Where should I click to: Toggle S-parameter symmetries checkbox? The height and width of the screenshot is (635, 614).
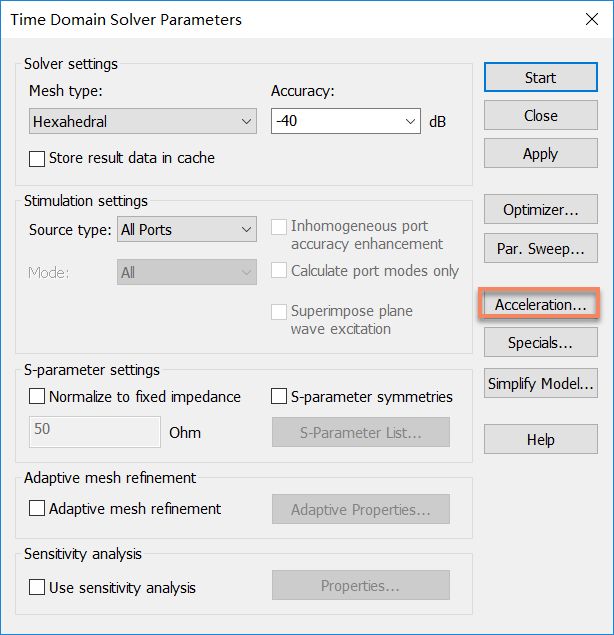tap(279, 396)
